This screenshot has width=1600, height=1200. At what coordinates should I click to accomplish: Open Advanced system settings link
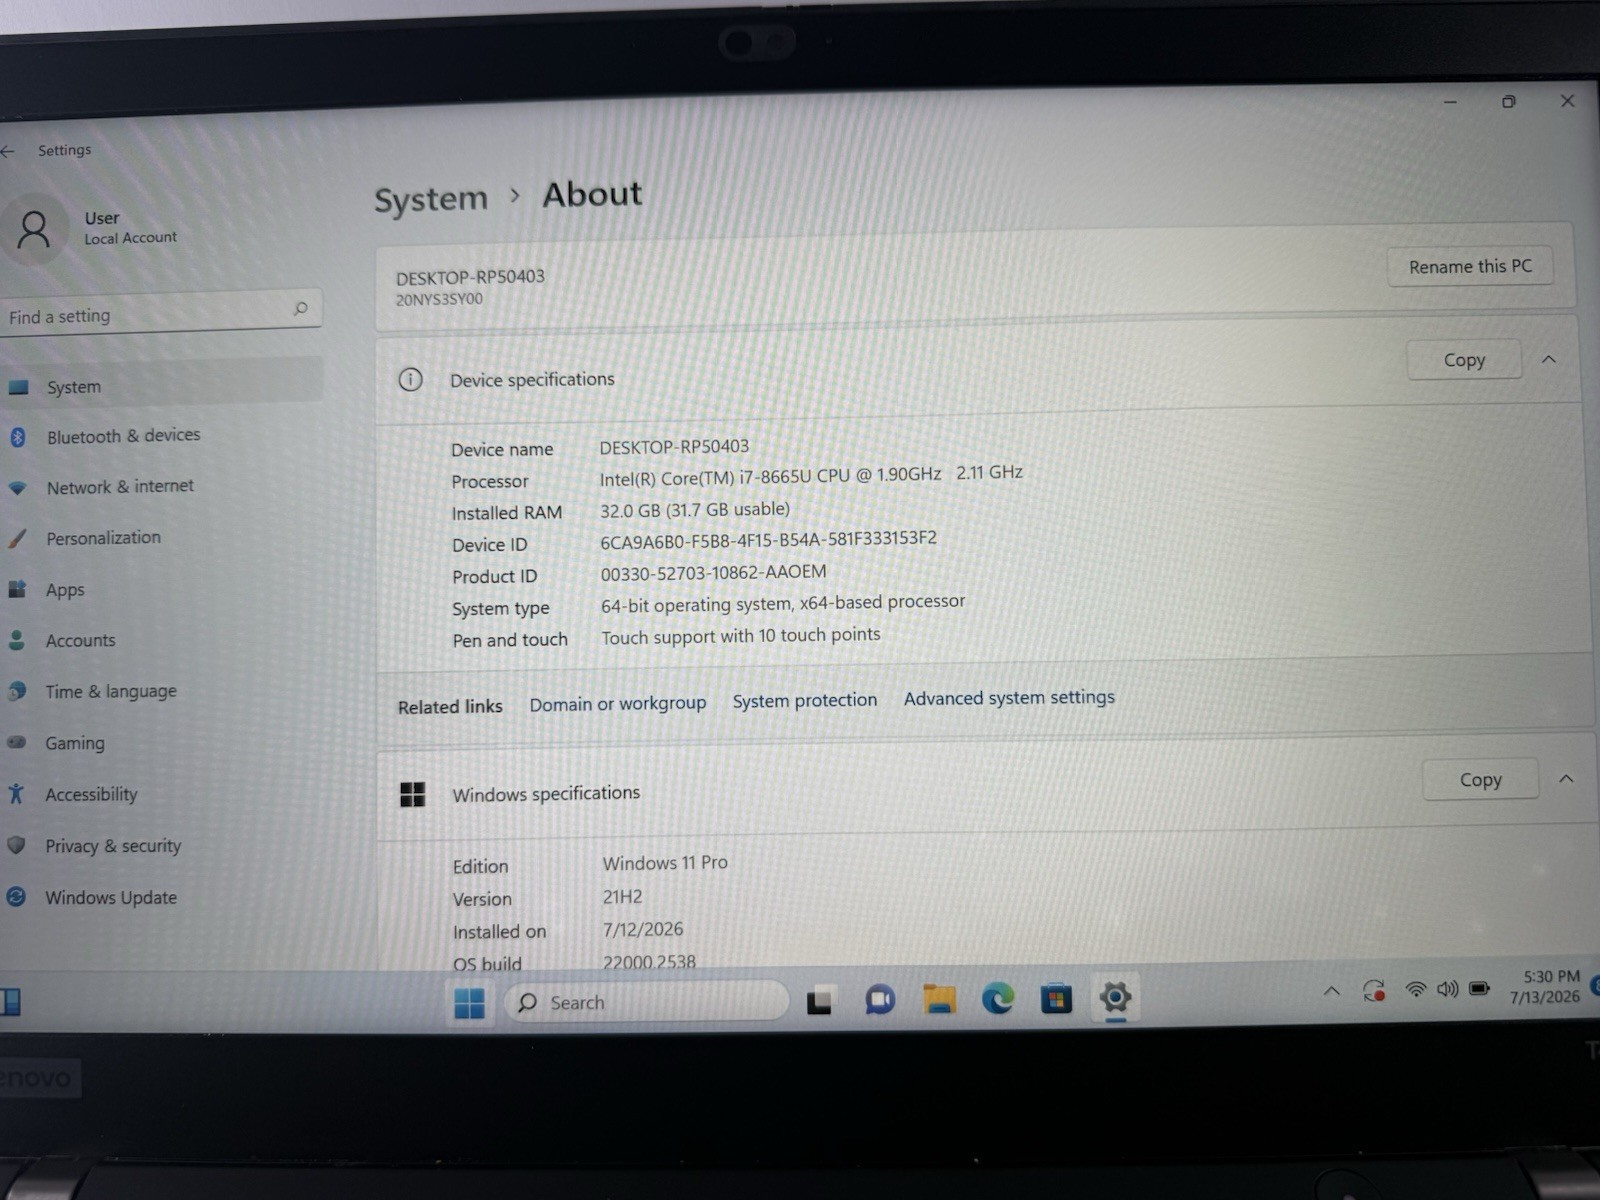point(1009,697)
